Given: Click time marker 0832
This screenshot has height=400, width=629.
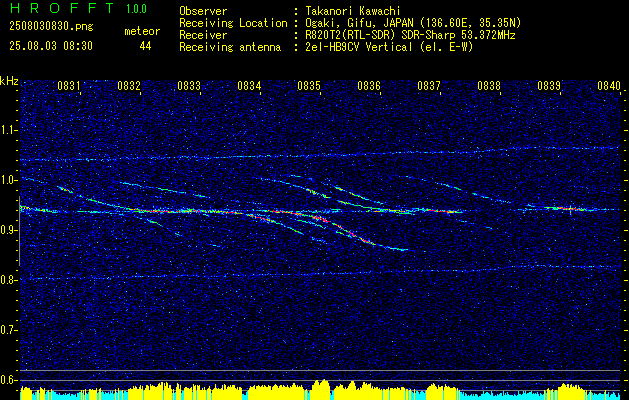Looking at the screenshot, I should point(129,86).
